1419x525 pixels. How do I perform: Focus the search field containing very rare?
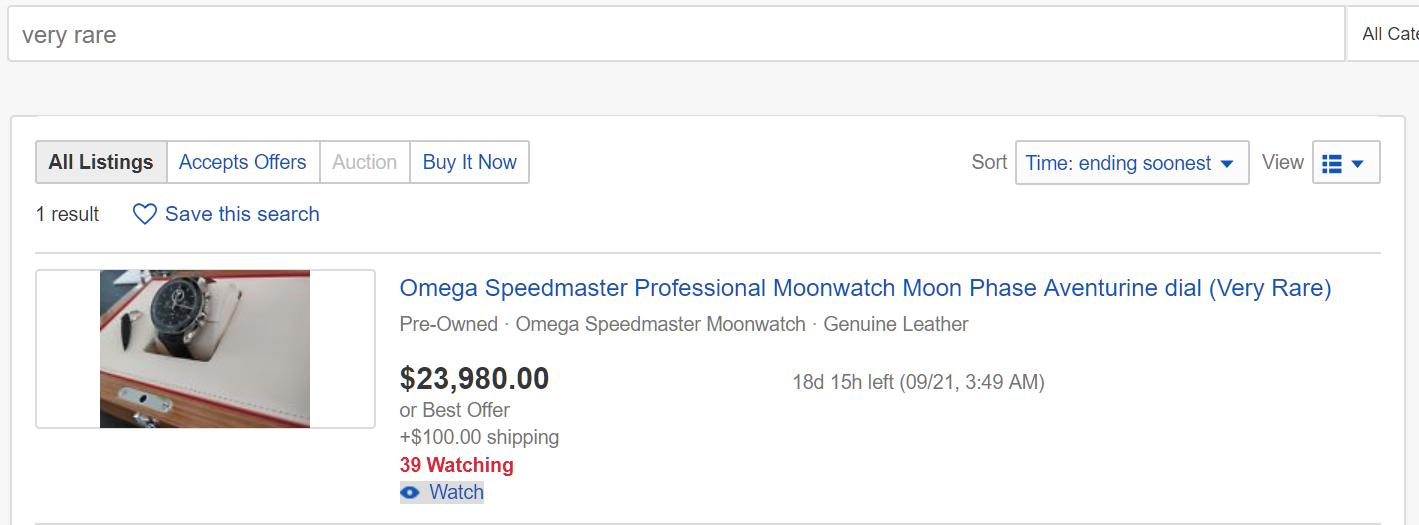[x=676, y=35]
